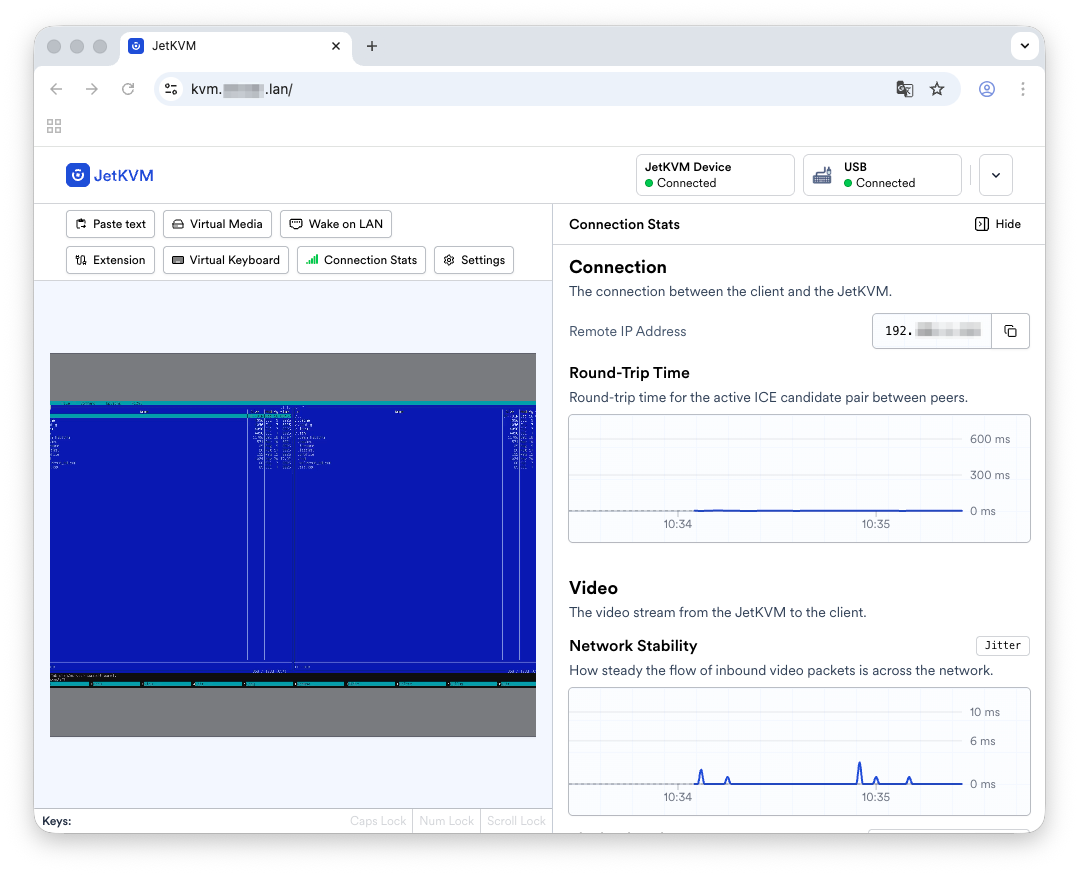This screenshot has height=875, width=1079.
Task: Open Paste text tool
Action: coord(110,224)
